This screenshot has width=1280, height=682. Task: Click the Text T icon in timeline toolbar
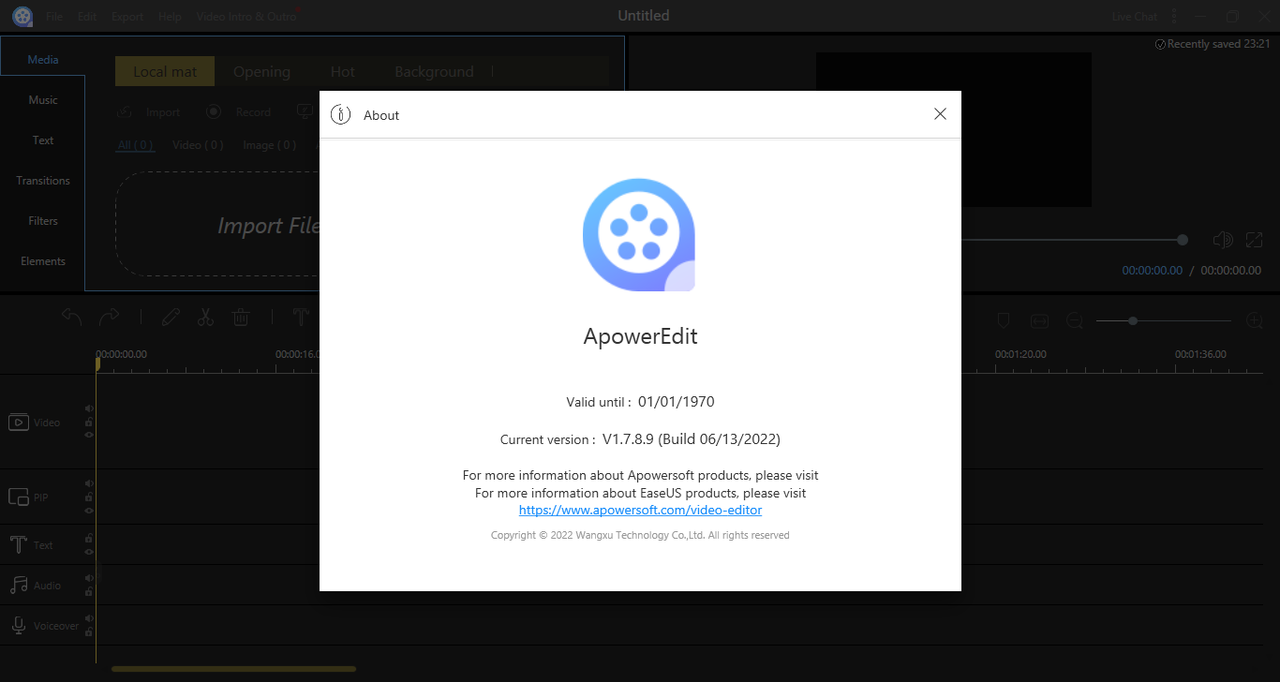point(300,317)
